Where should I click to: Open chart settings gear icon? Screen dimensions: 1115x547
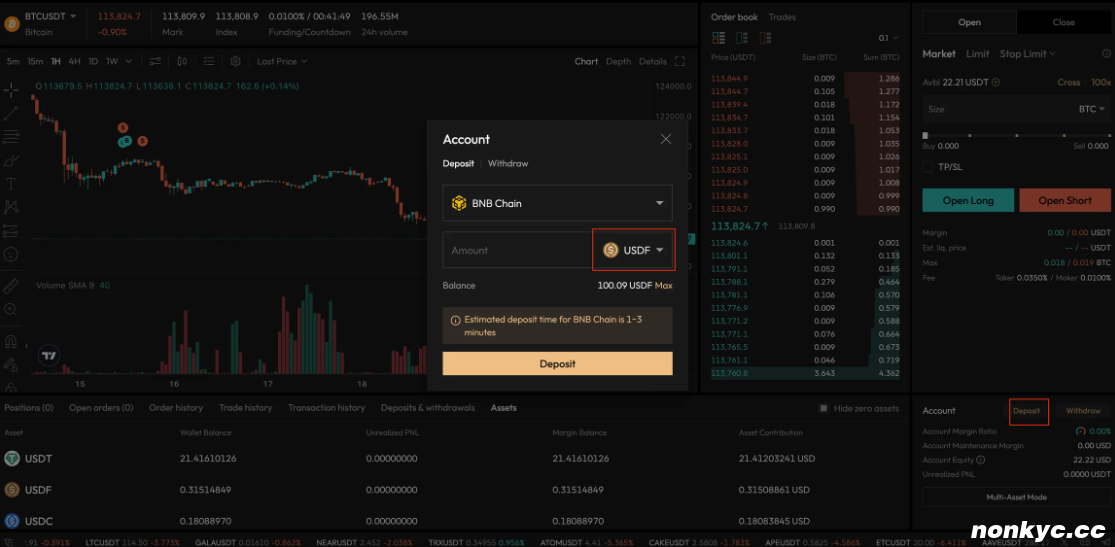tap(235, 61)
